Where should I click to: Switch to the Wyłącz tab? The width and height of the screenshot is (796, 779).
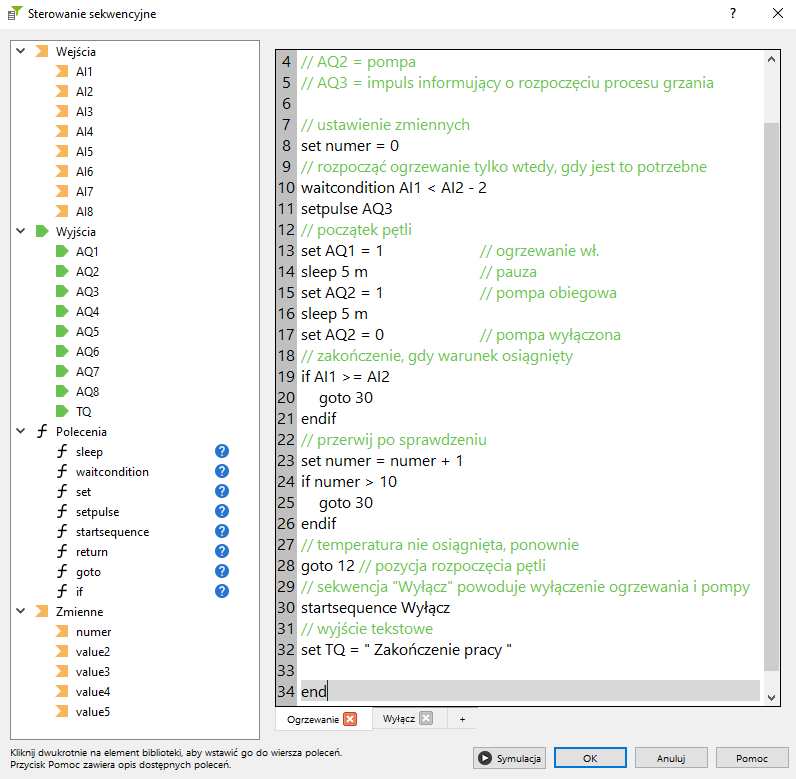[399, 719]
